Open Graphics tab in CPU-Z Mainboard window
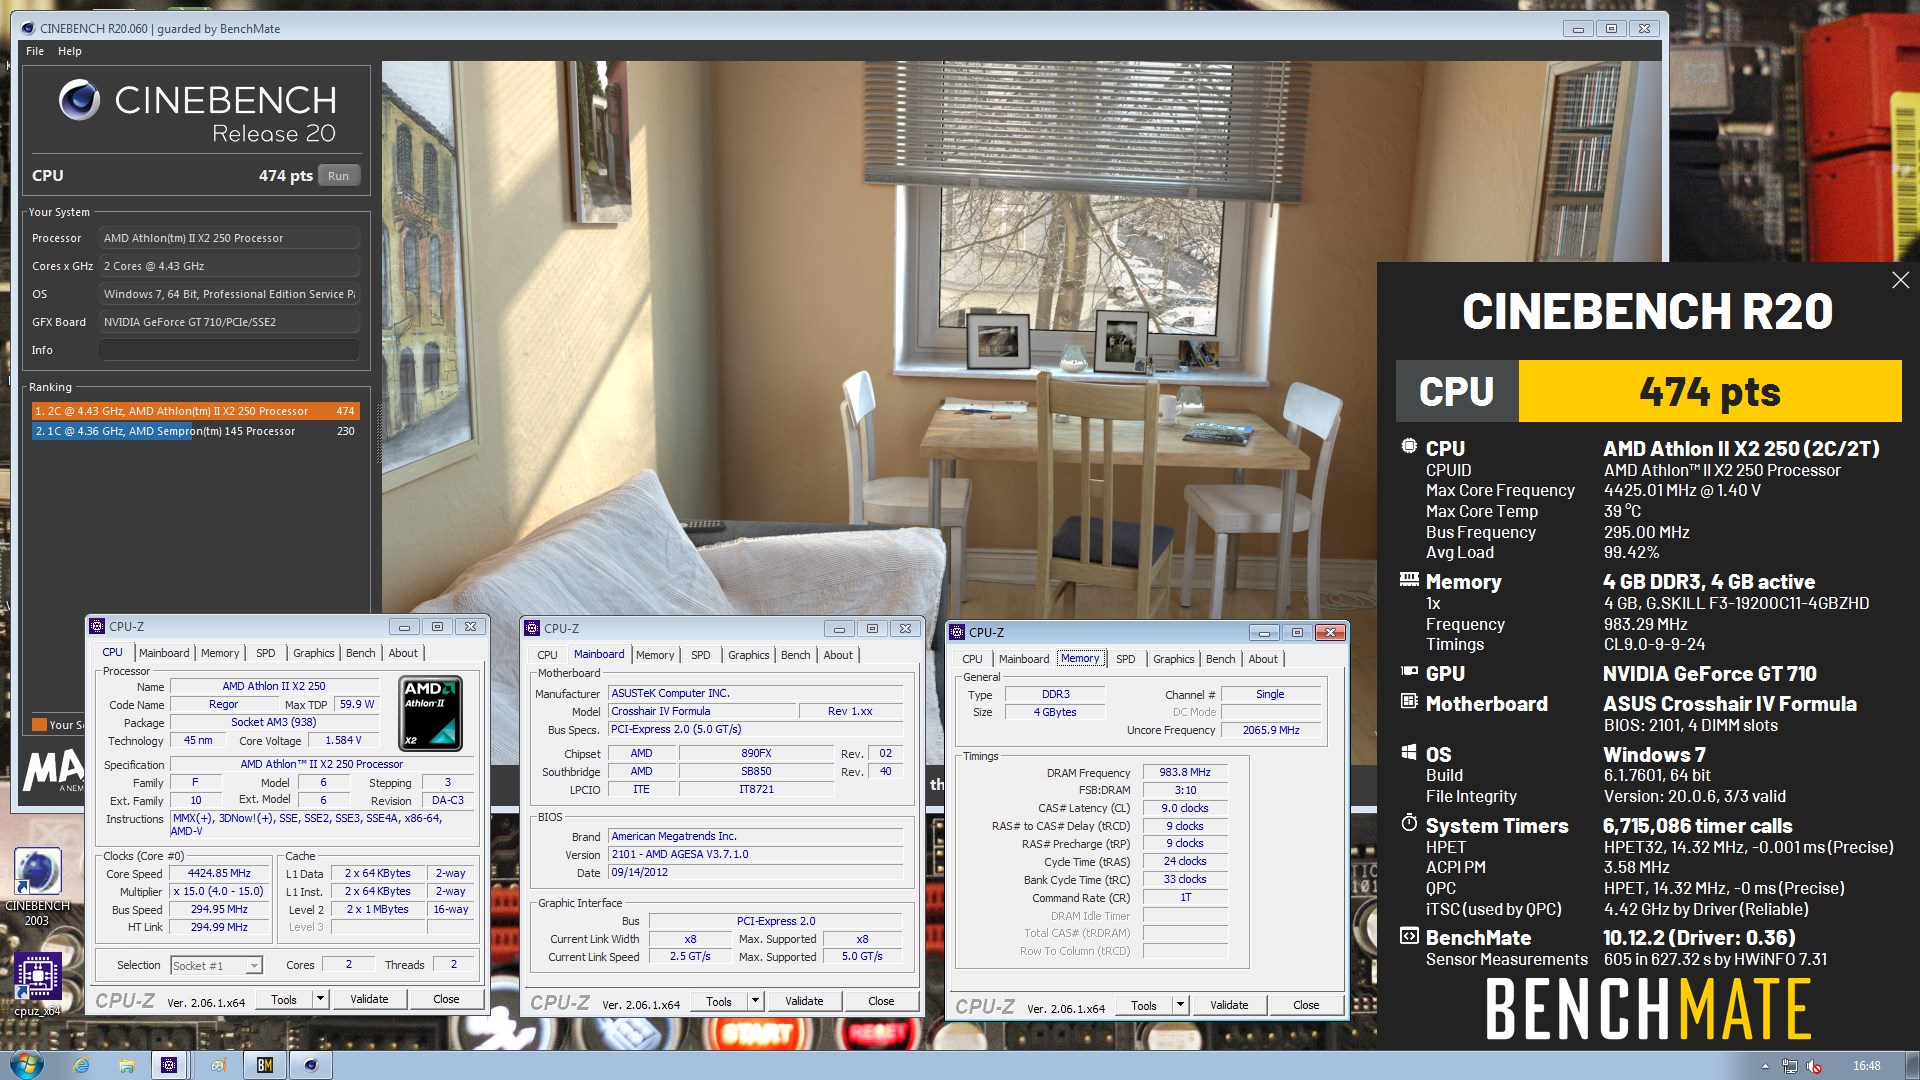1920x1080 pixels. click(x=748, y=655)
